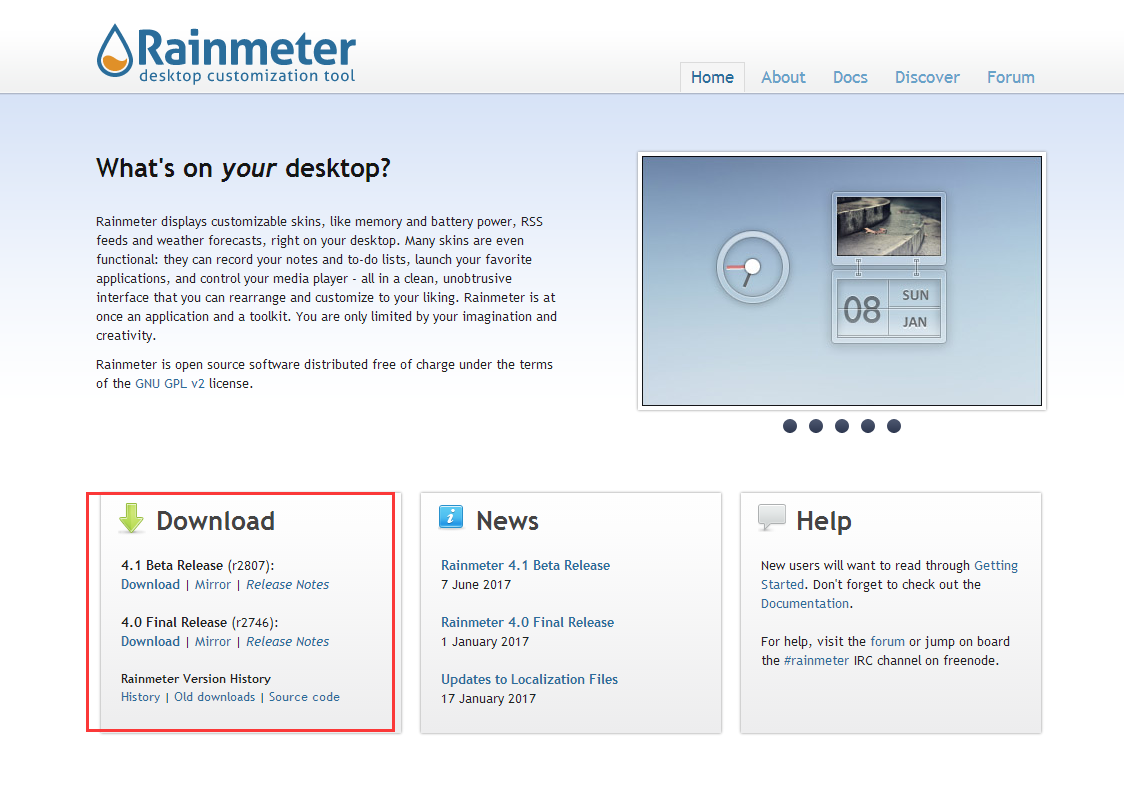The image size is (1124, 797).
Task: Open Mirror for 4.0 Final Release
Action: [x=213, y=641]
